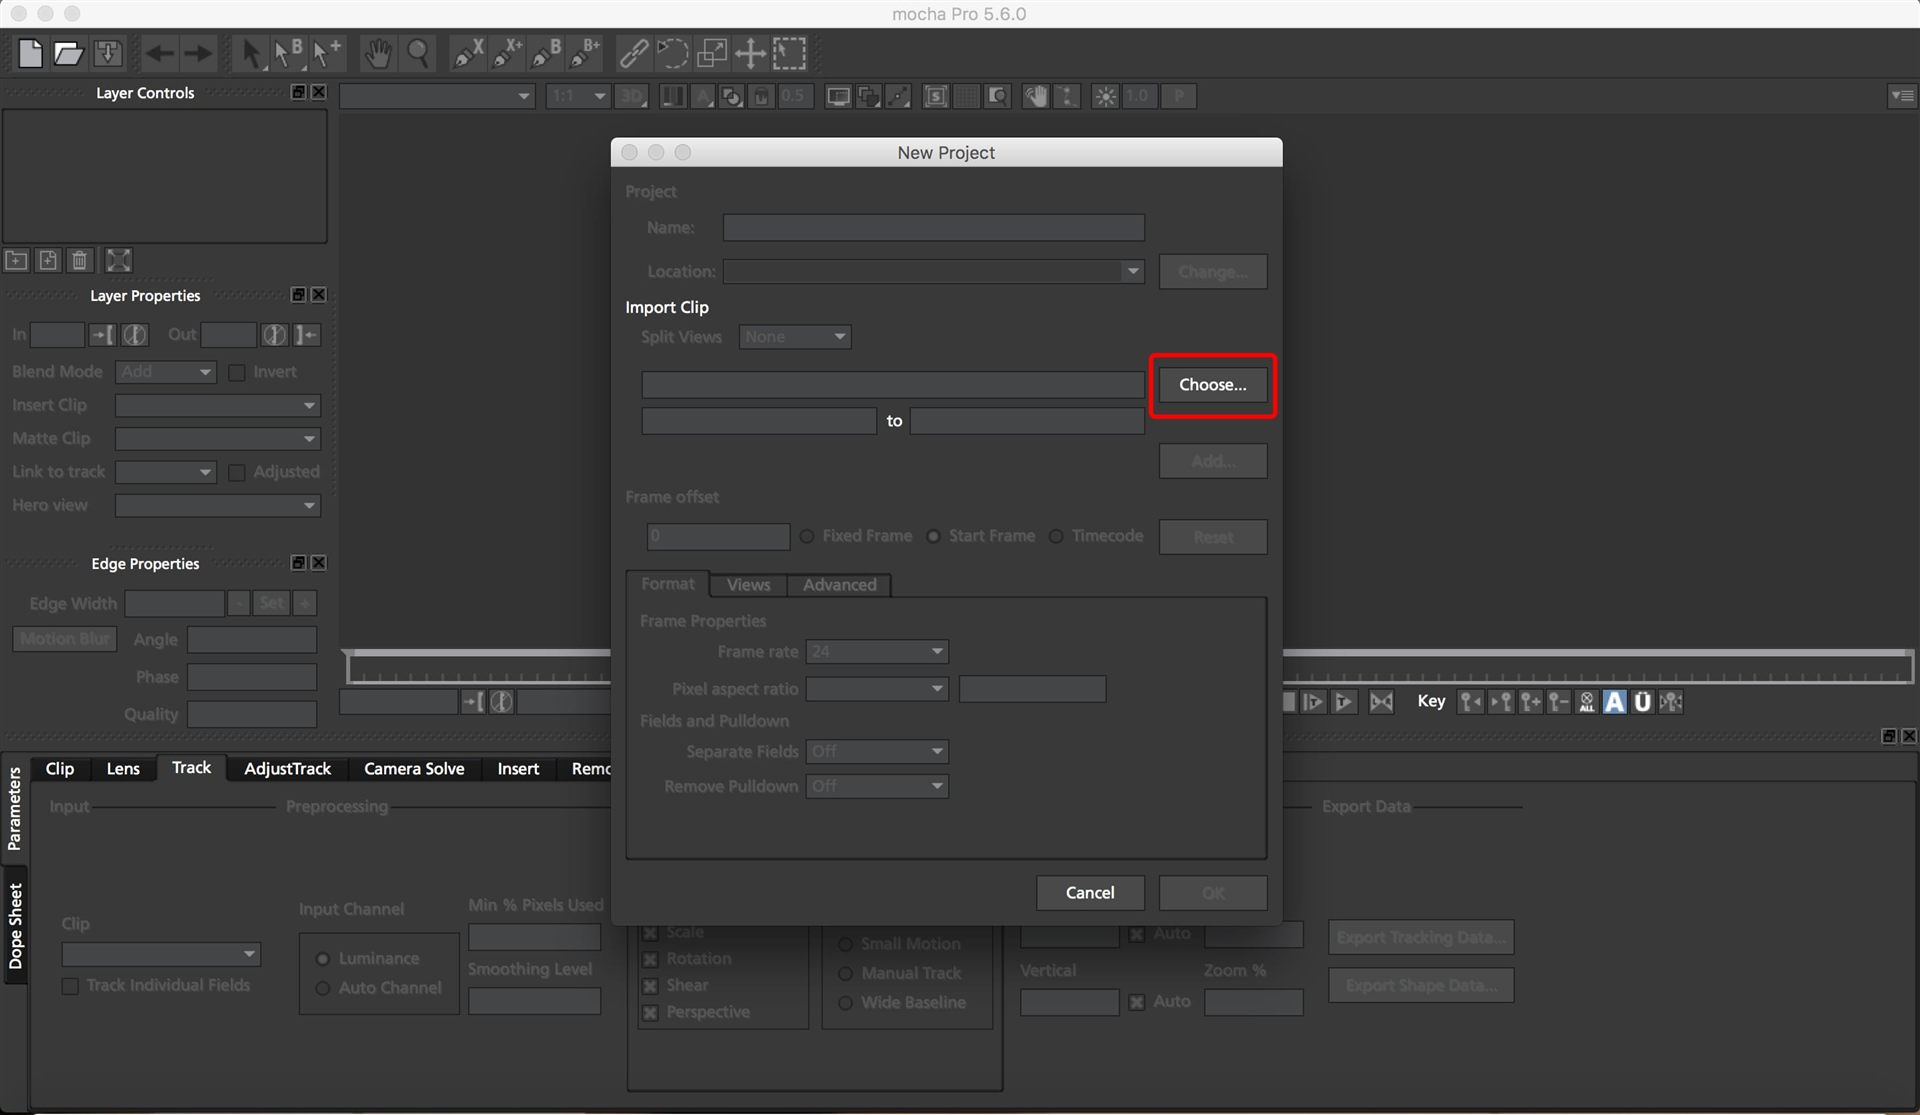
Task: Toggle the Perspective motion checkbox
Action: (x=650, y=1013)
